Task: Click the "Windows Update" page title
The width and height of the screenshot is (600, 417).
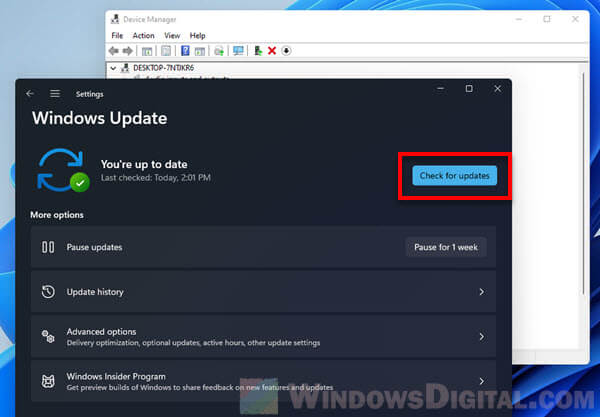Action: pos(99,118)
